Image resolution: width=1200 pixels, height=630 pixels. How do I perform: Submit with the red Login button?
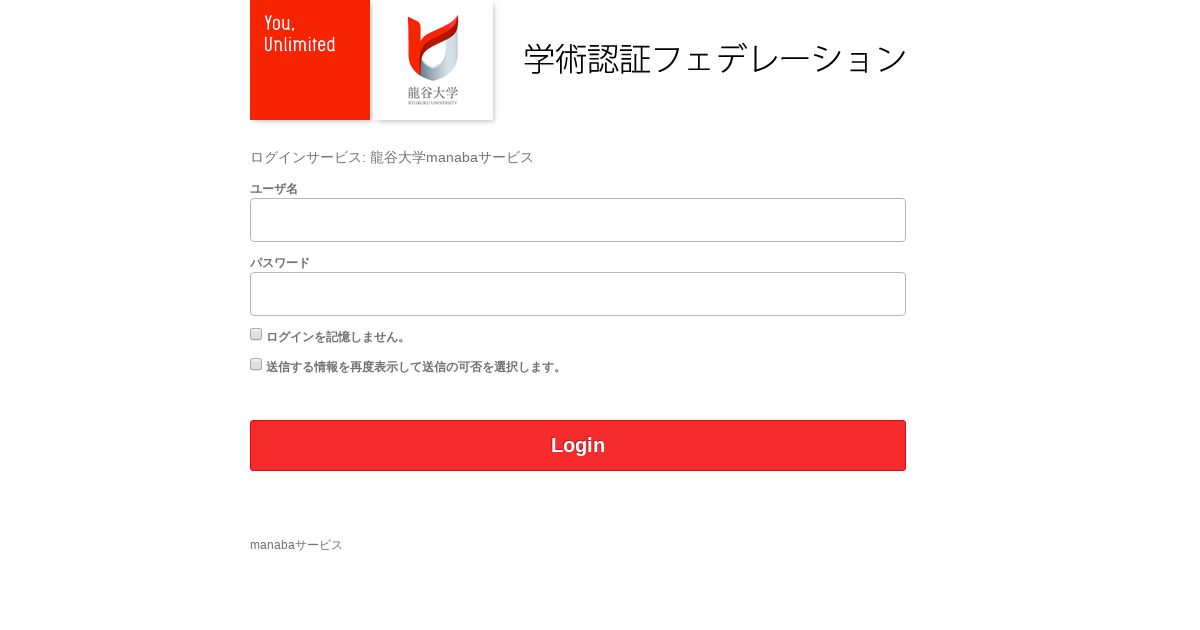pos(578,445)
